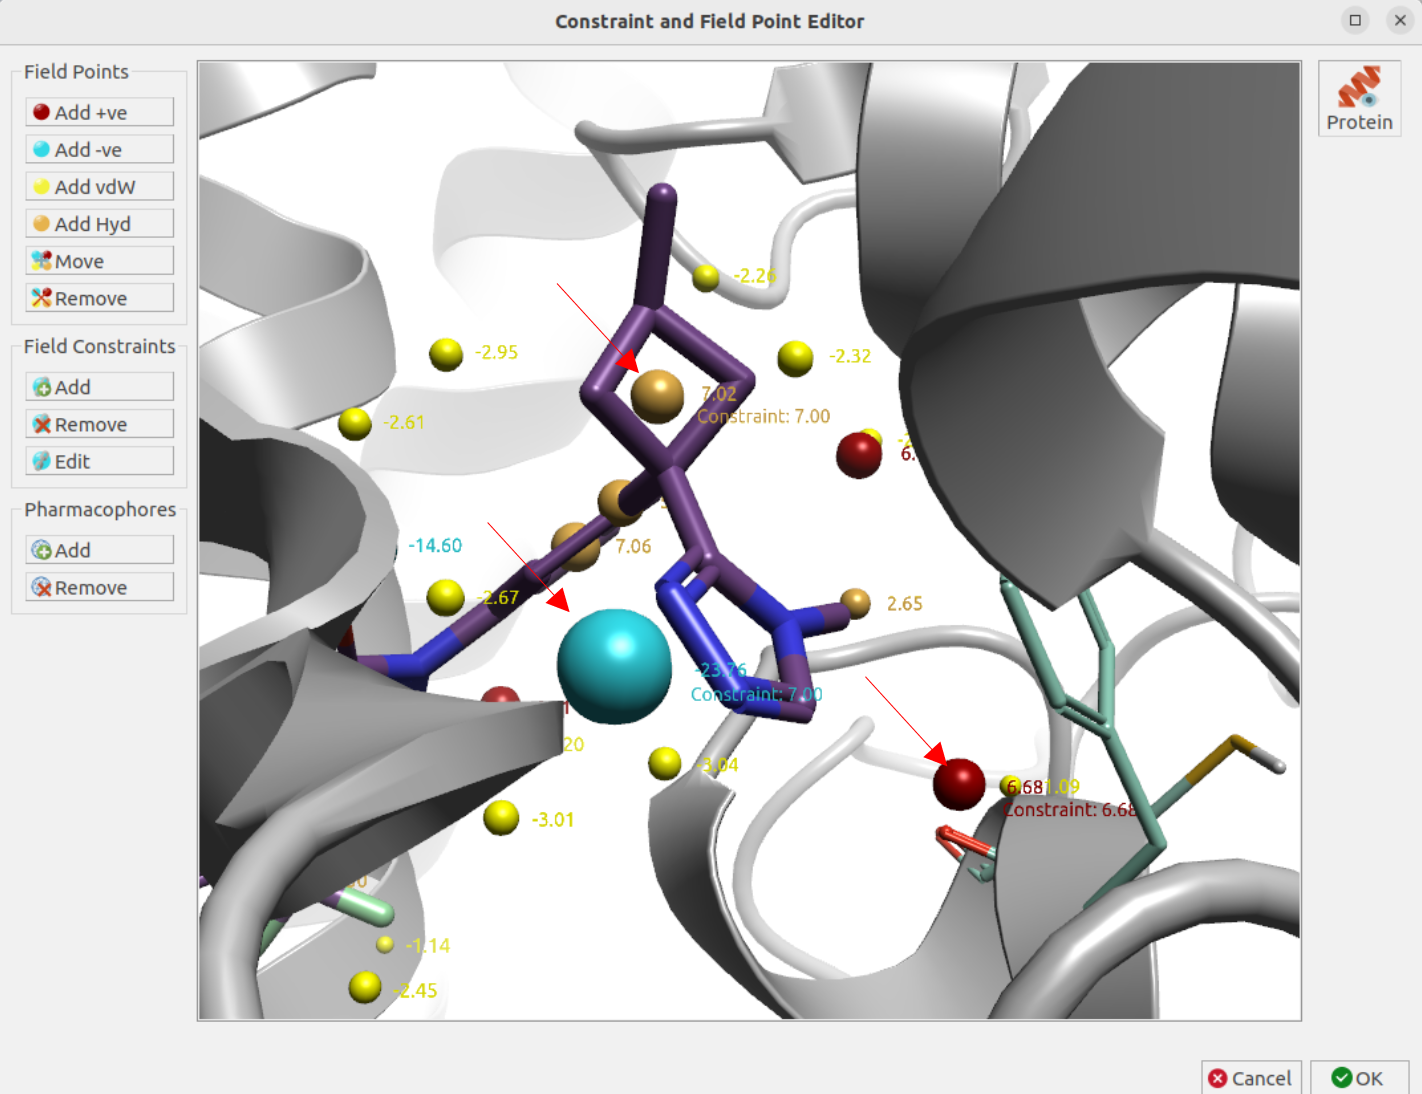Click Remove under Pharmacophores
The height and width of the screenshot is (1094, 1422).
pyautogui.click(x=99, y=587)
